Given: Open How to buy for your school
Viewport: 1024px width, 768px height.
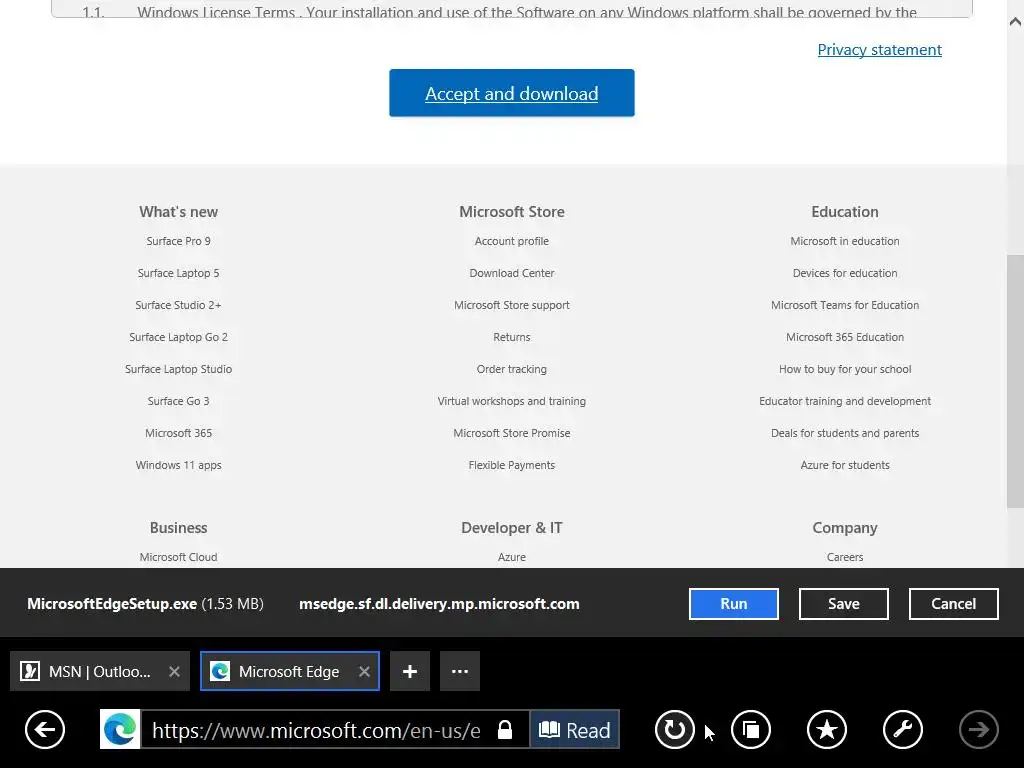Looking at the screenshot, I should [x=845, y=369].
